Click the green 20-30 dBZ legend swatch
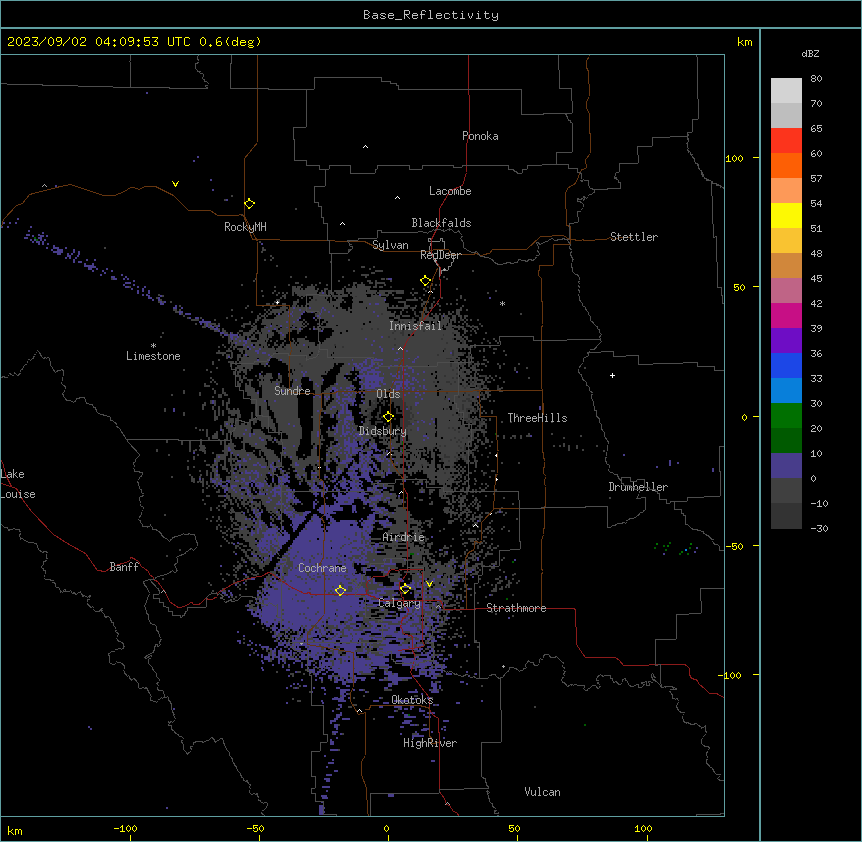The width and height of the screenshot is (862, 842). (x=786, y=416)
